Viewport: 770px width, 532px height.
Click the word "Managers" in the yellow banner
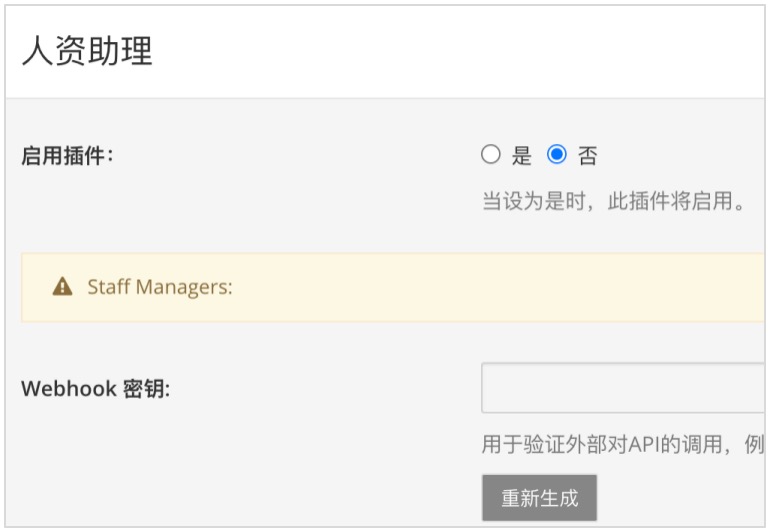(x=181, y=287)
